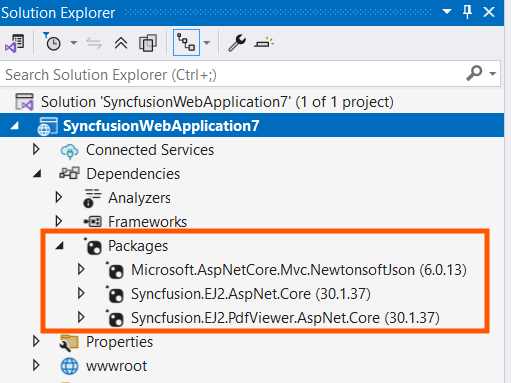
Task: Collapse the SyncfusionWebApplication7 project node
Action: click(x=14, y=126)
